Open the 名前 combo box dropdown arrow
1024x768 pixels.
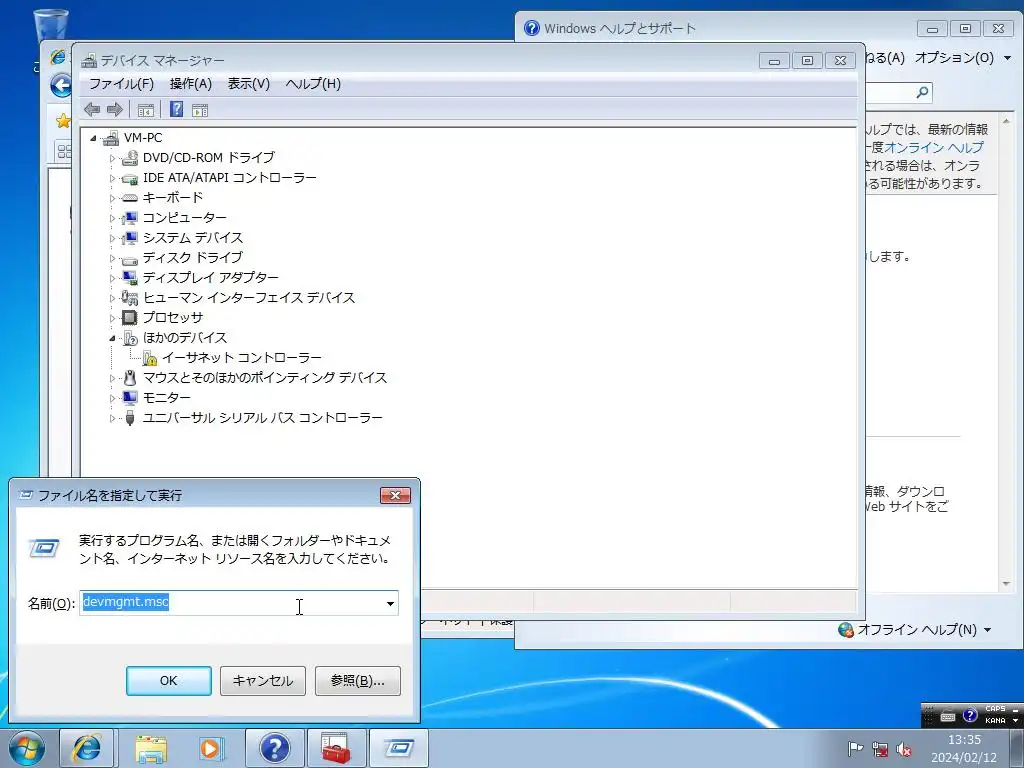click(390, 603)
